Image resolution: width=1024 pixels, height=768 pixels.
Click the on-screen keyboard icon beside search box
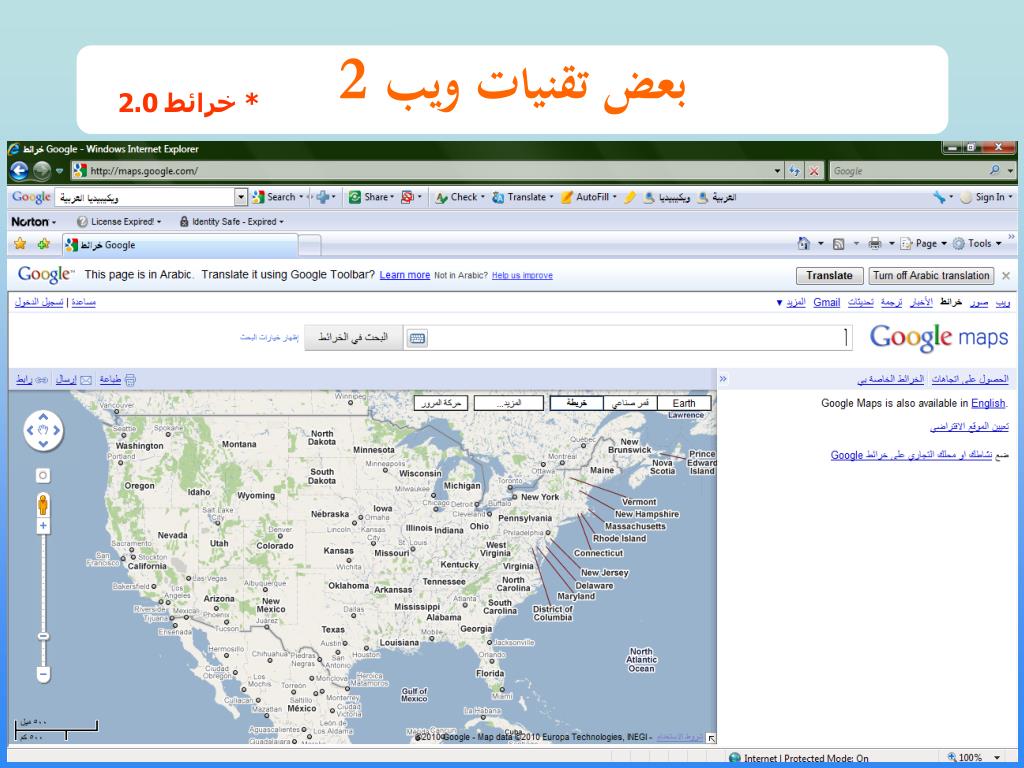pyautogui.click(x=417, y=338)
